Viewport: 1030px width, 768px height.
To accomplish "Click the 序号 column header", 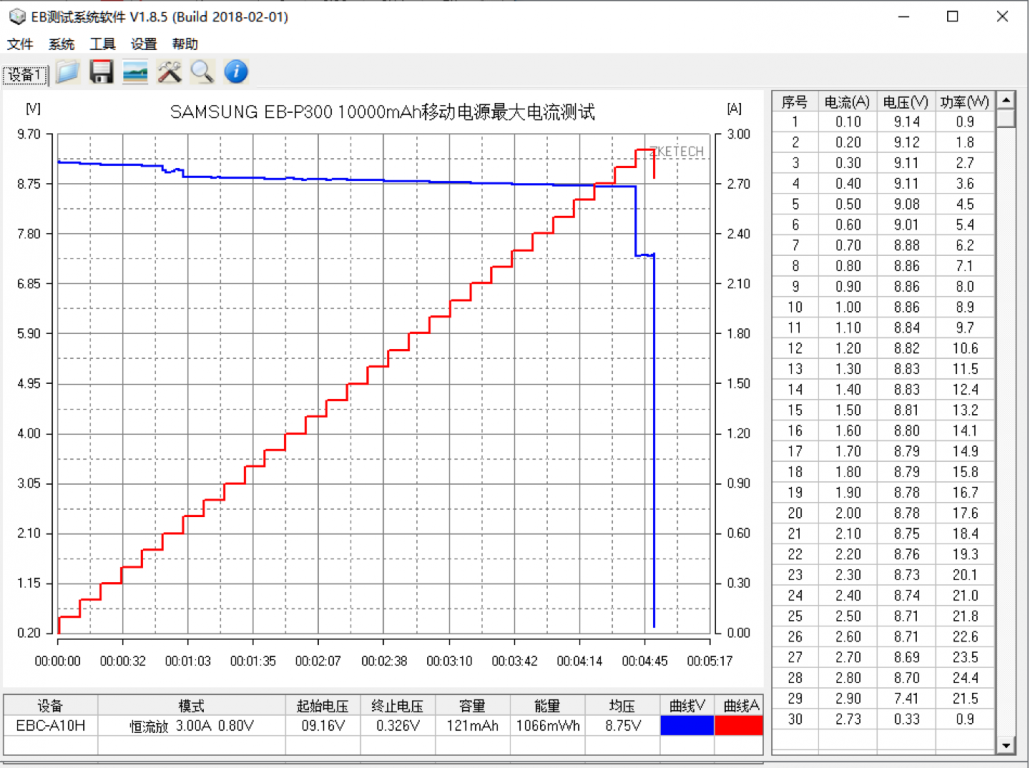I will [795, 102].
